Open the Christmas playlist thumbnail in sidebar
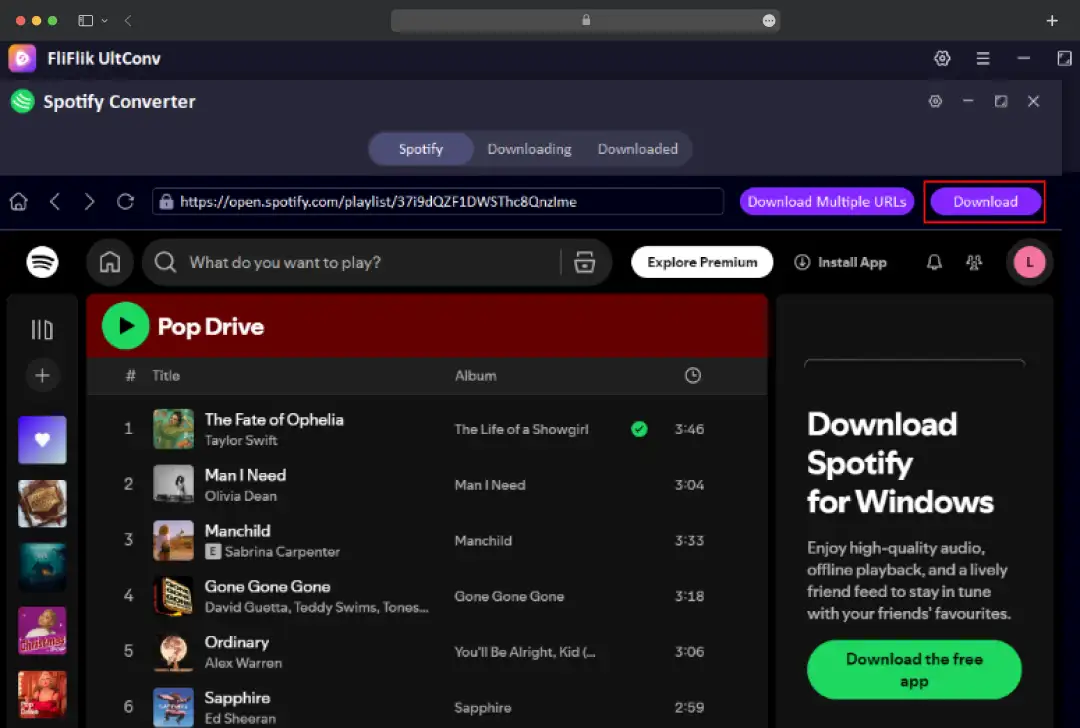Viewport: 1080px width, 728px height. 42,630
